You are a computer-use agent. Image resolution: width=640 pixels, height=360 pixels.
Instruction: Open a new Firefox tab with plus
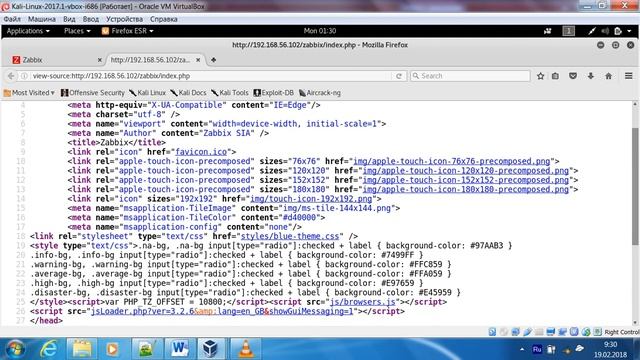[x=213, y=60]
